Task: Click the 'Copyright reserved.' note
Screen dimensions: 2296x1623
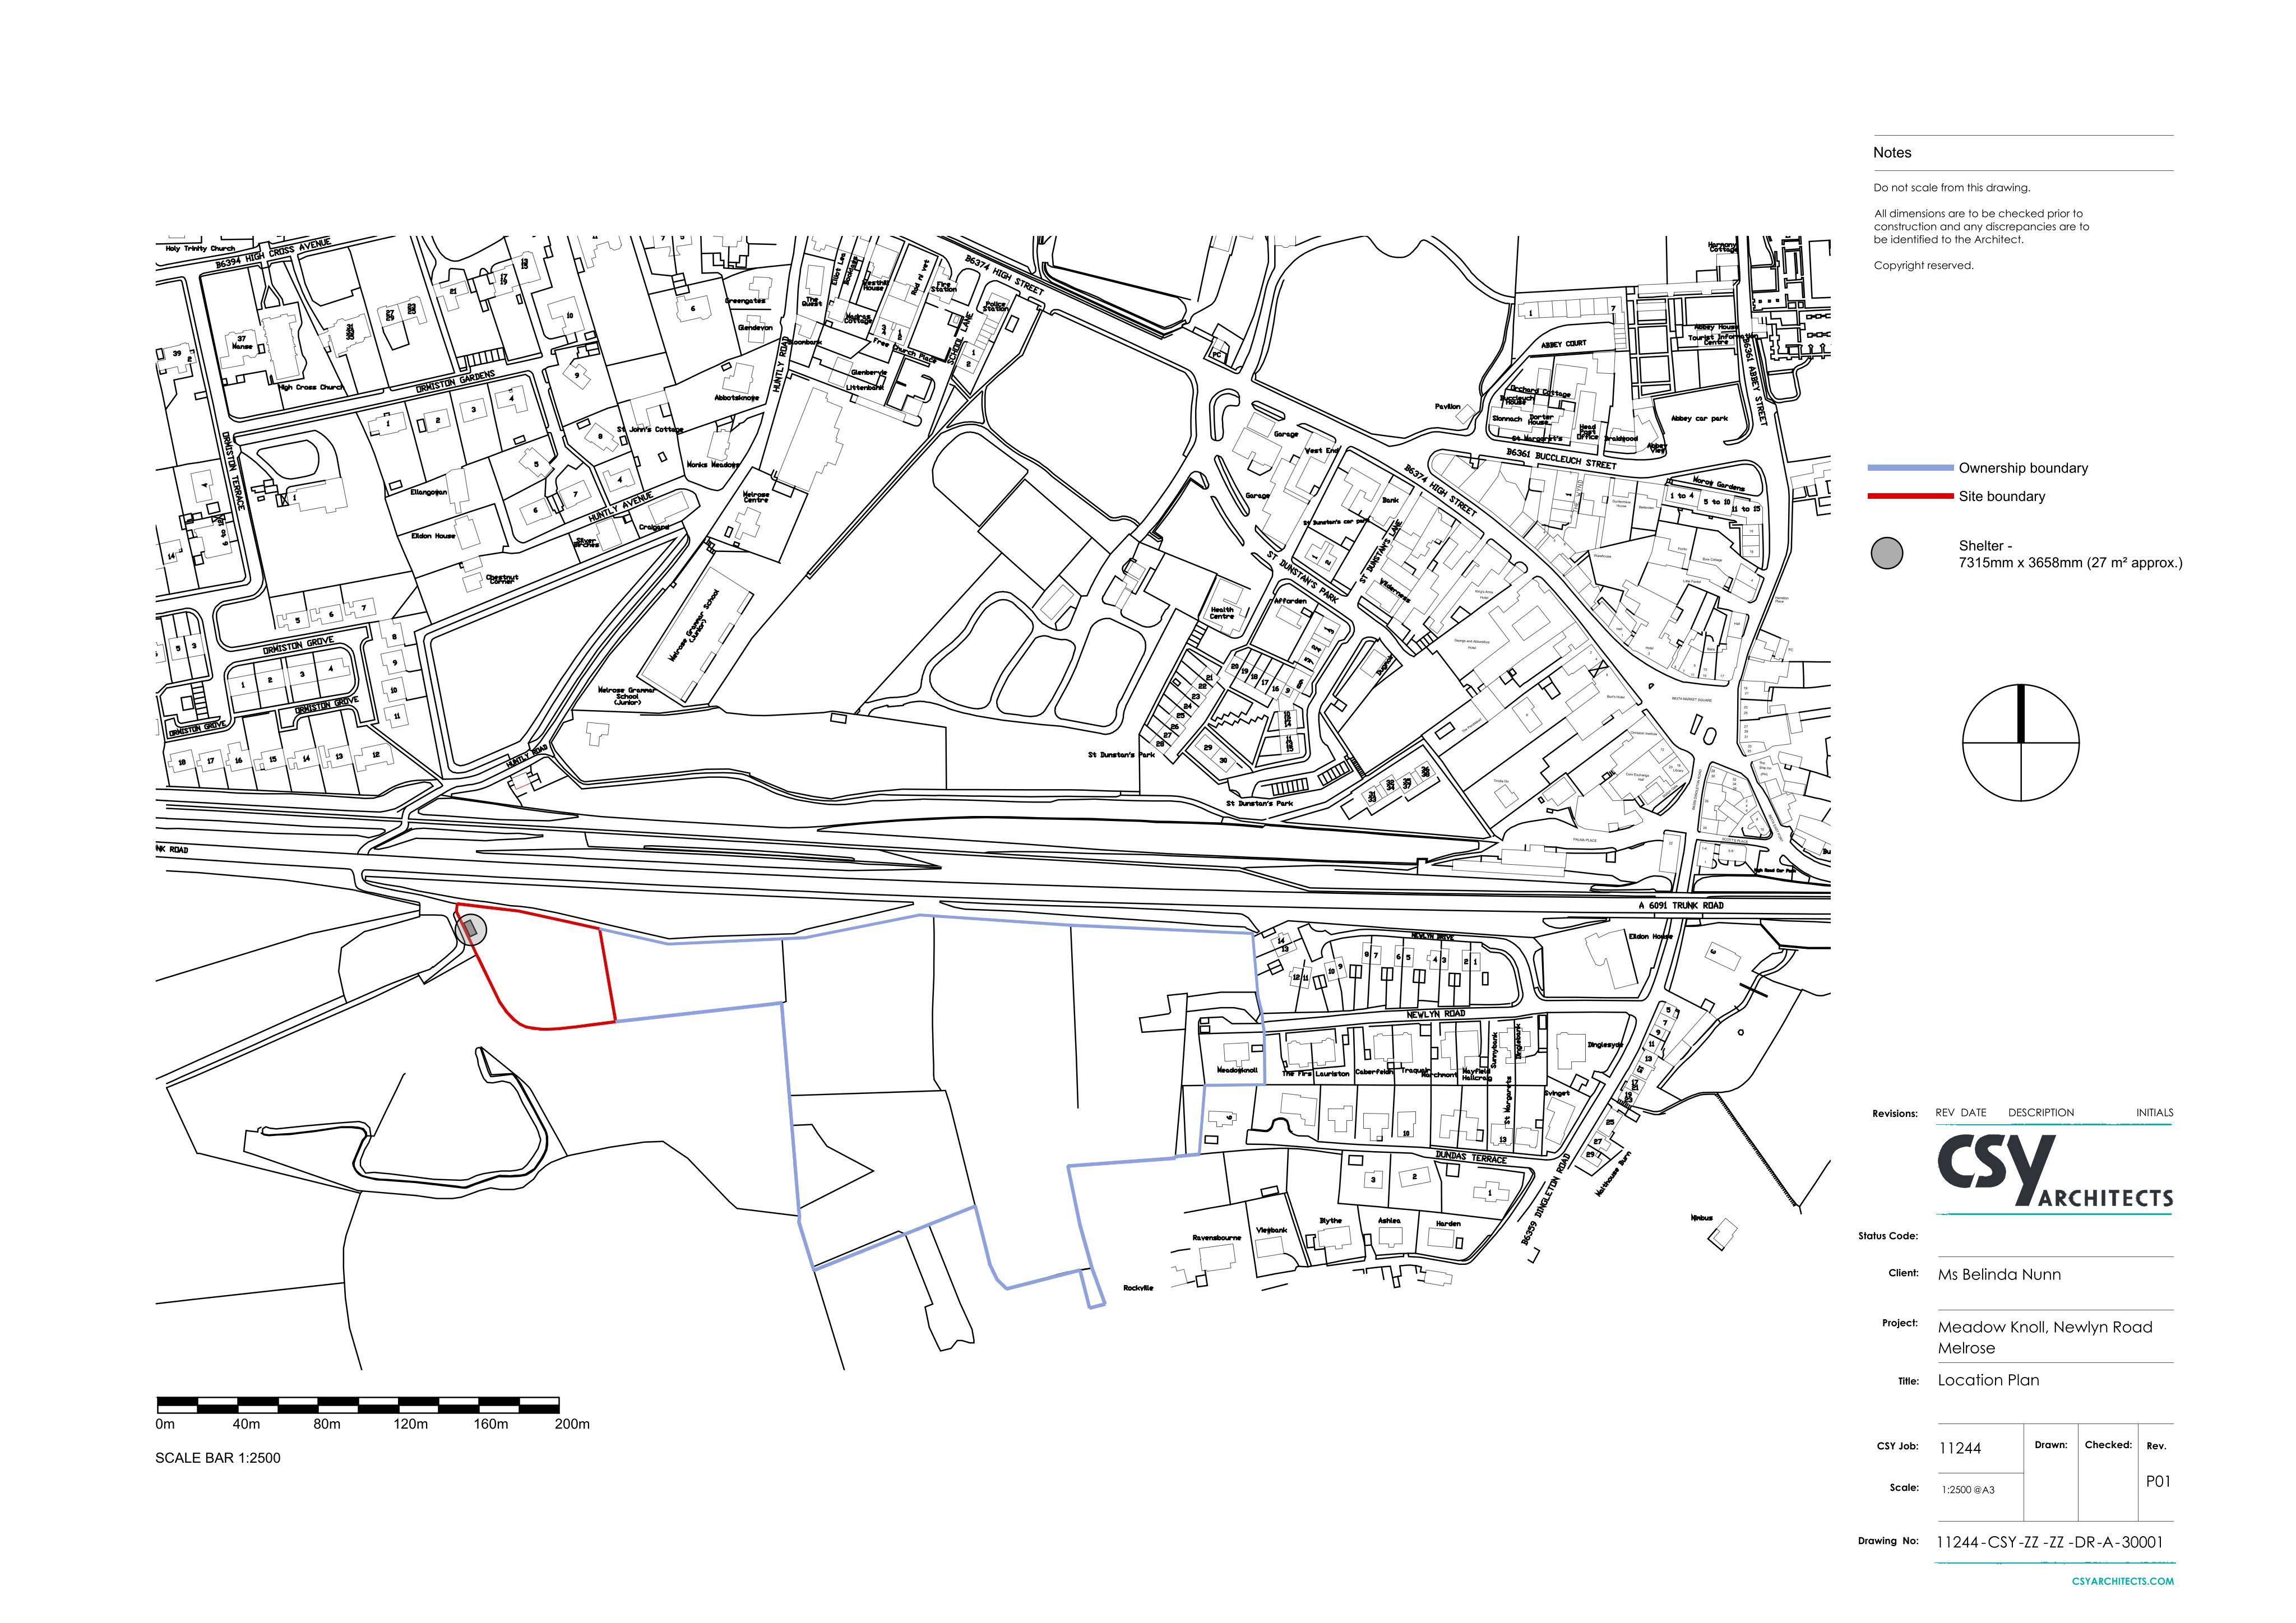Action: pos(1923,265)
